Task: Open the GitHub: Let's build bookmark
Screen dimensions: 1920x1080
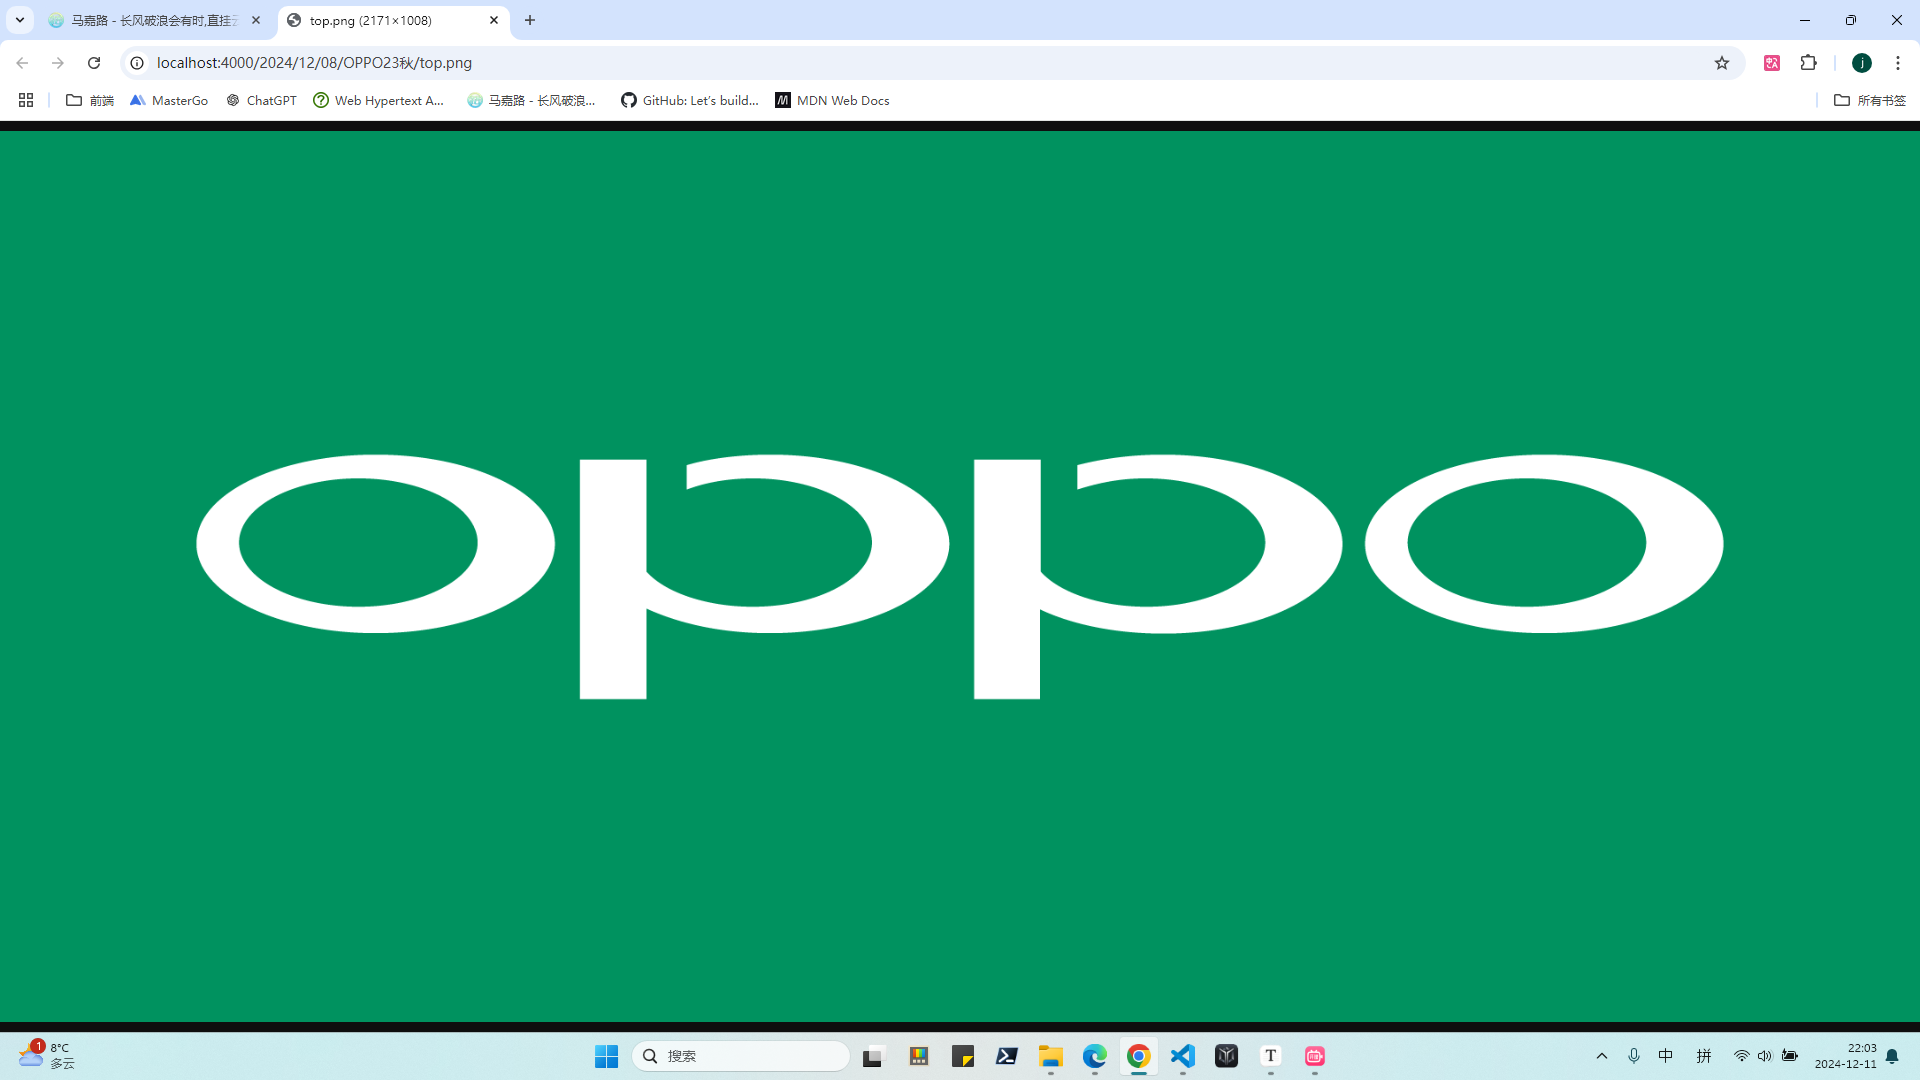Action: pos(690,100)
